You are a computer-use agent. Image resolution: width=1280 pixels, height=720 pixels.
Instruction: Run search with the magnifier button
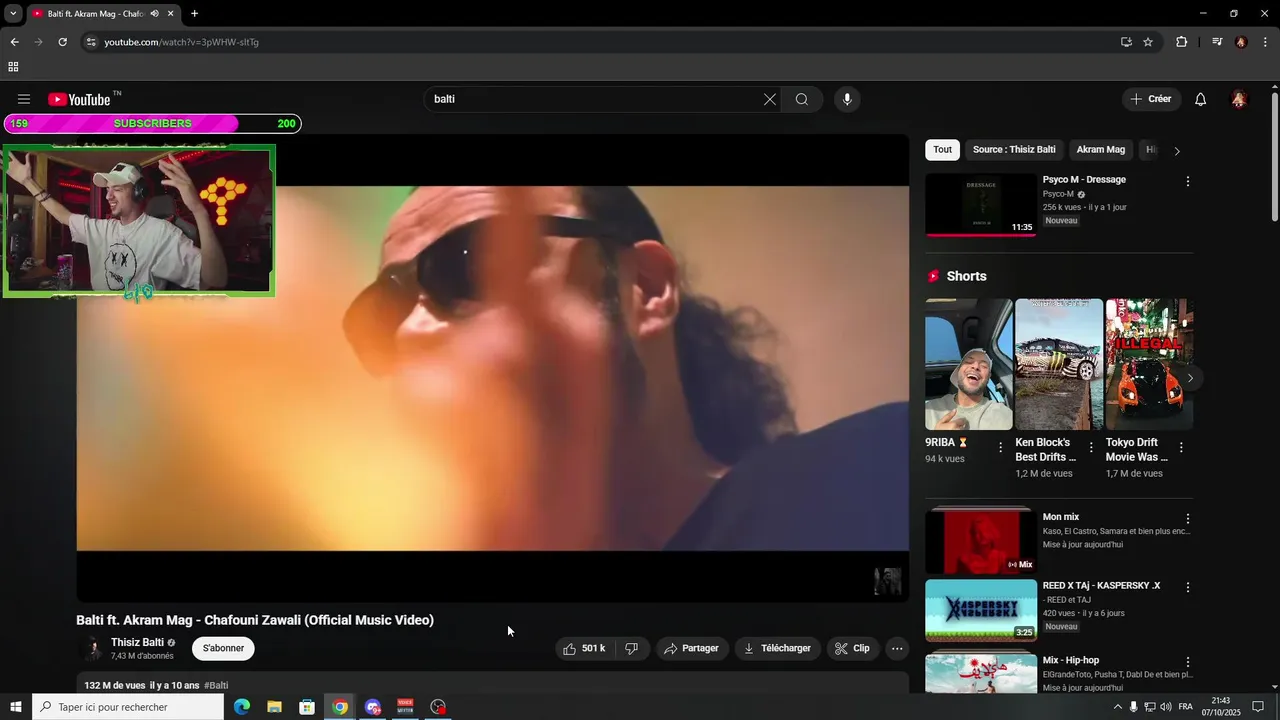click(802, 99)
